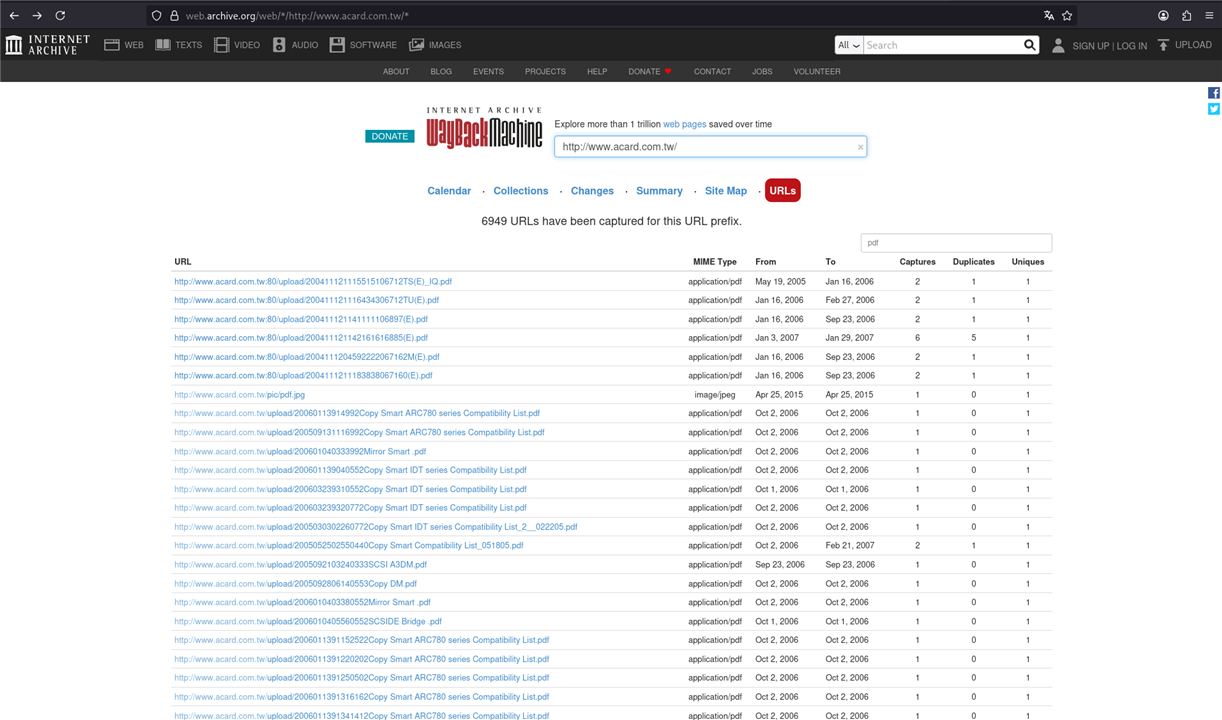
Task: Open the Texts media section
Action: point(179,45)
